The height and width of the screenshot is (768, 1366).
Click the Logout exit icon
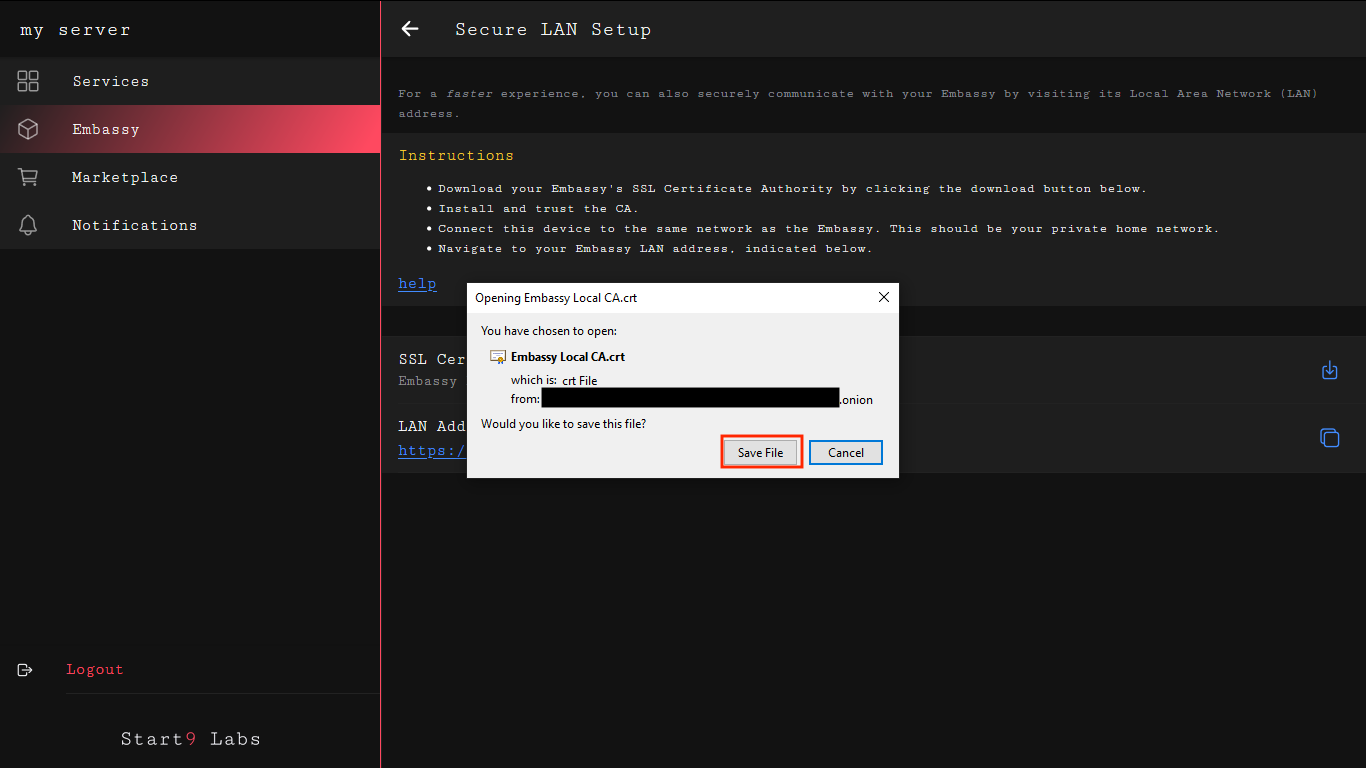[x=26, y=670]
